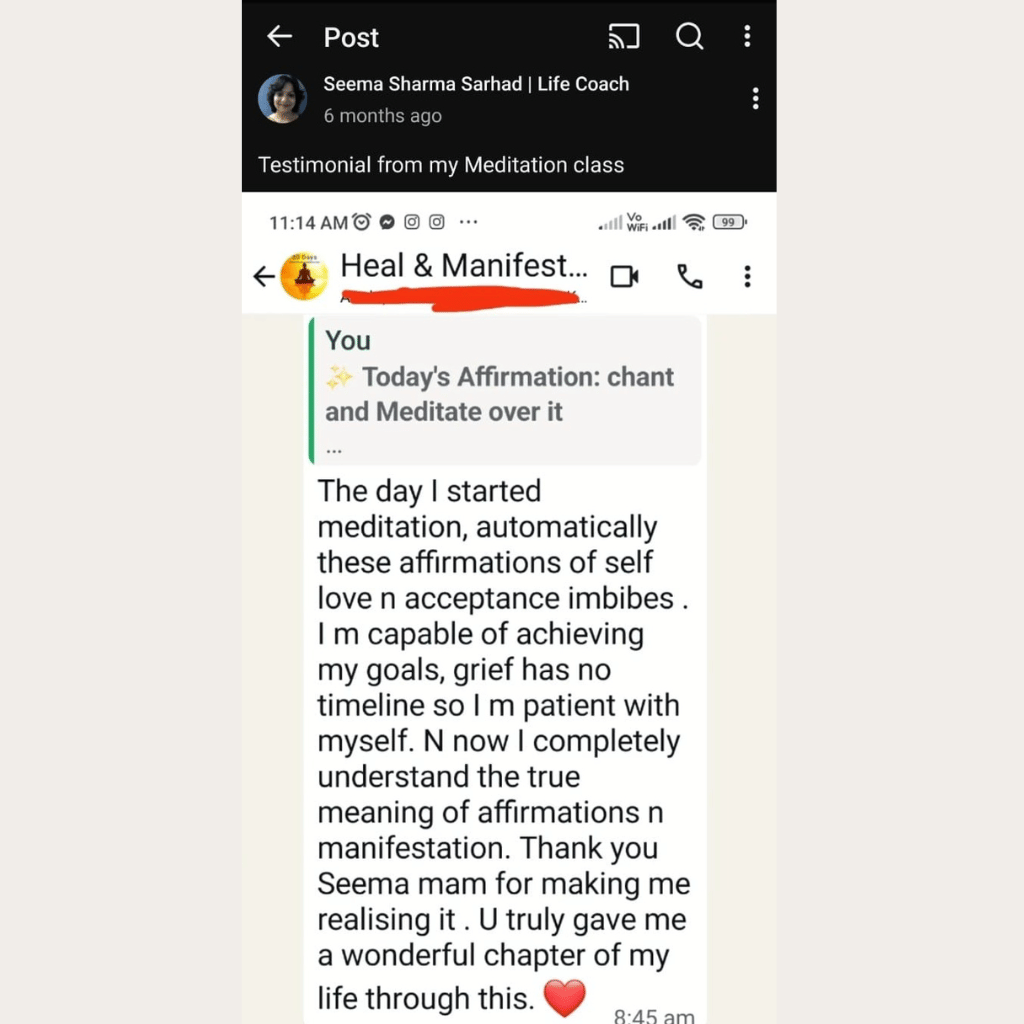This screenshot has height=1024, width=1024.
Task: Start a video call in the chat
Action: [x=625, y=277]
